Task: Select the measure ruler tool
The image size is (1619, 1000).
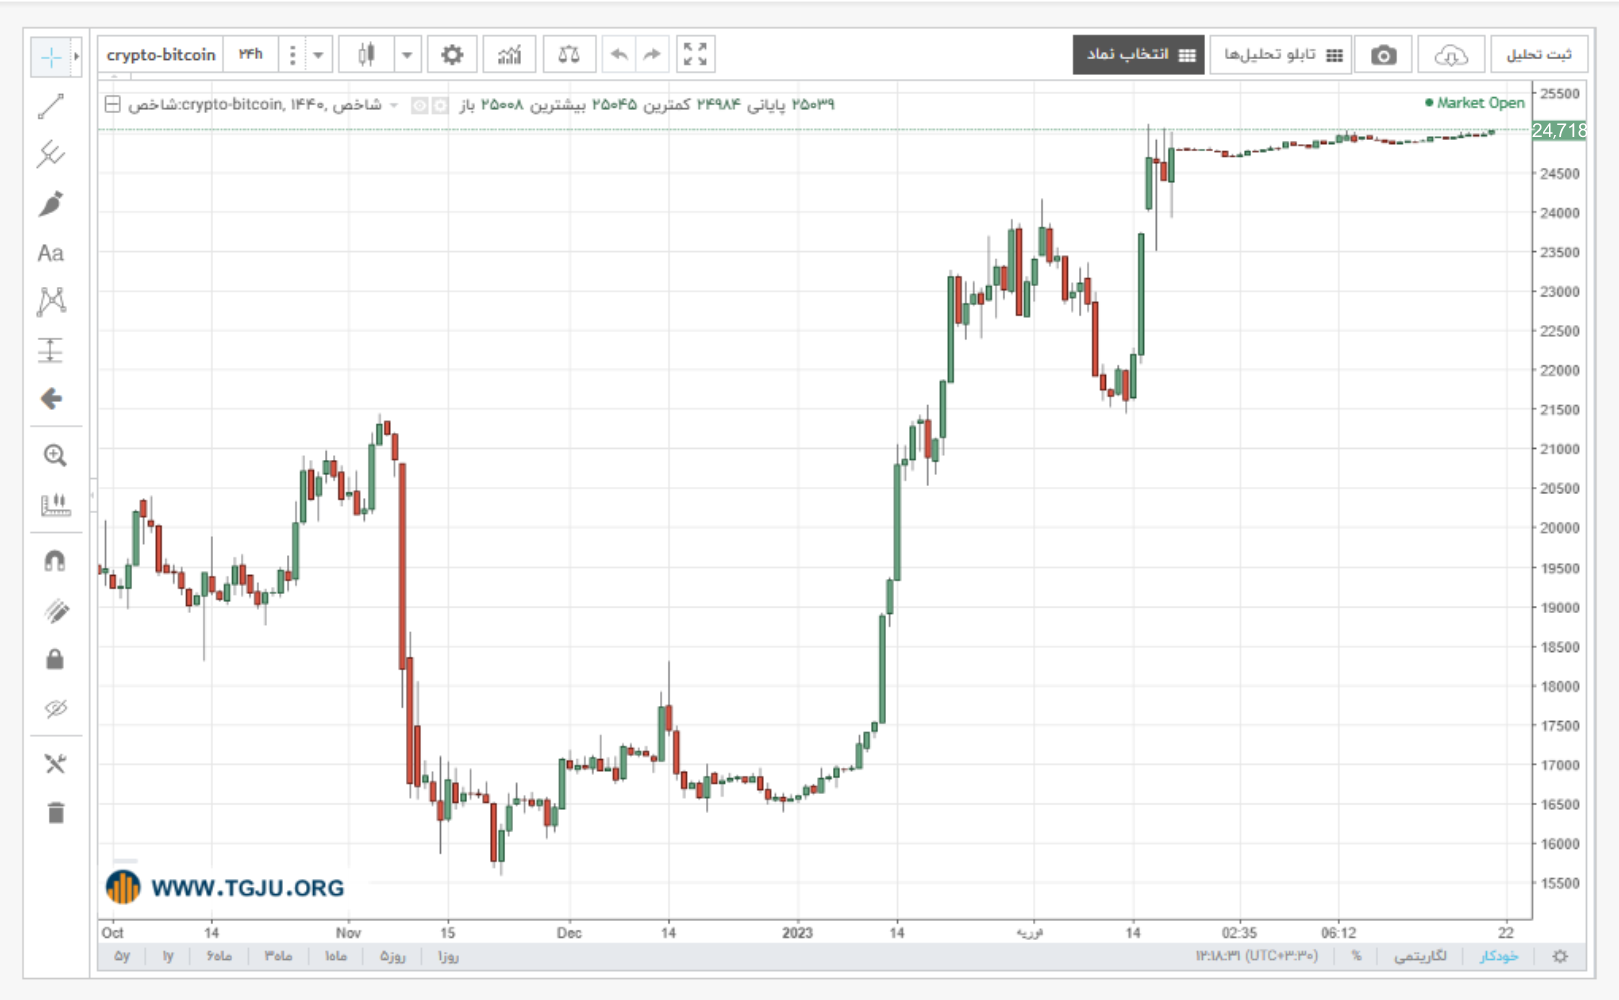Action: [x=55, y=505]
